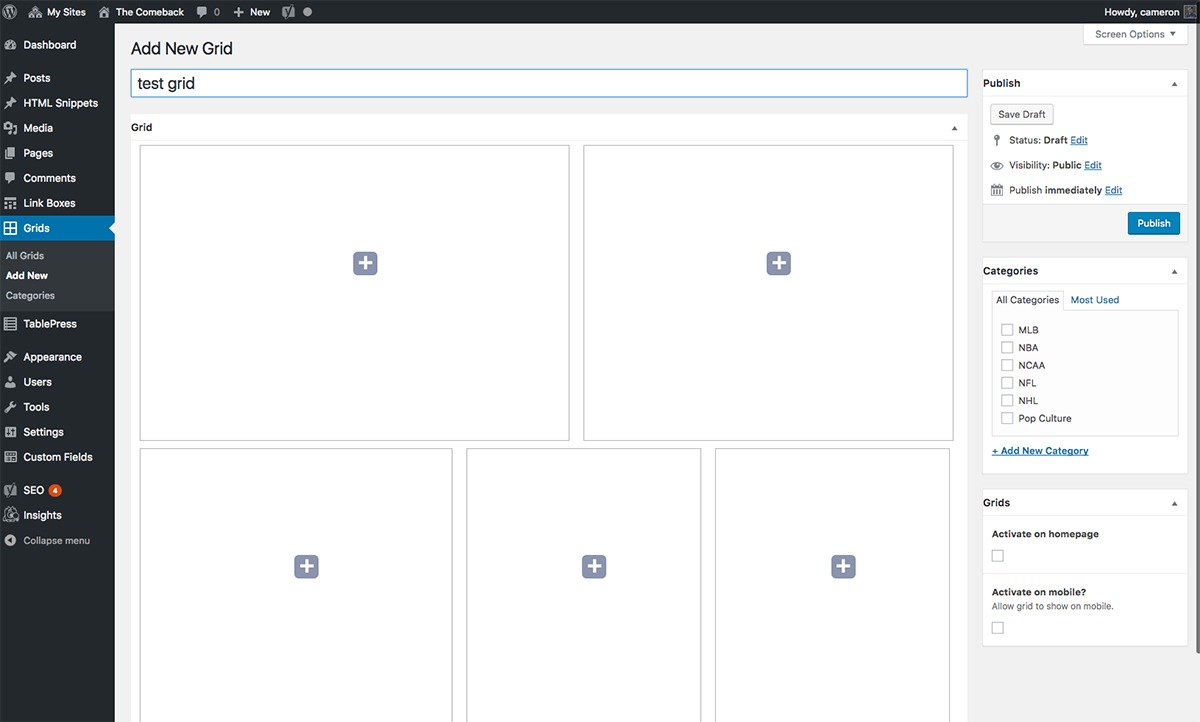The height and width of the screenshot is (722, 1200).
Task: Collapse the Publish panel
Action: (x=1174, y=84)
